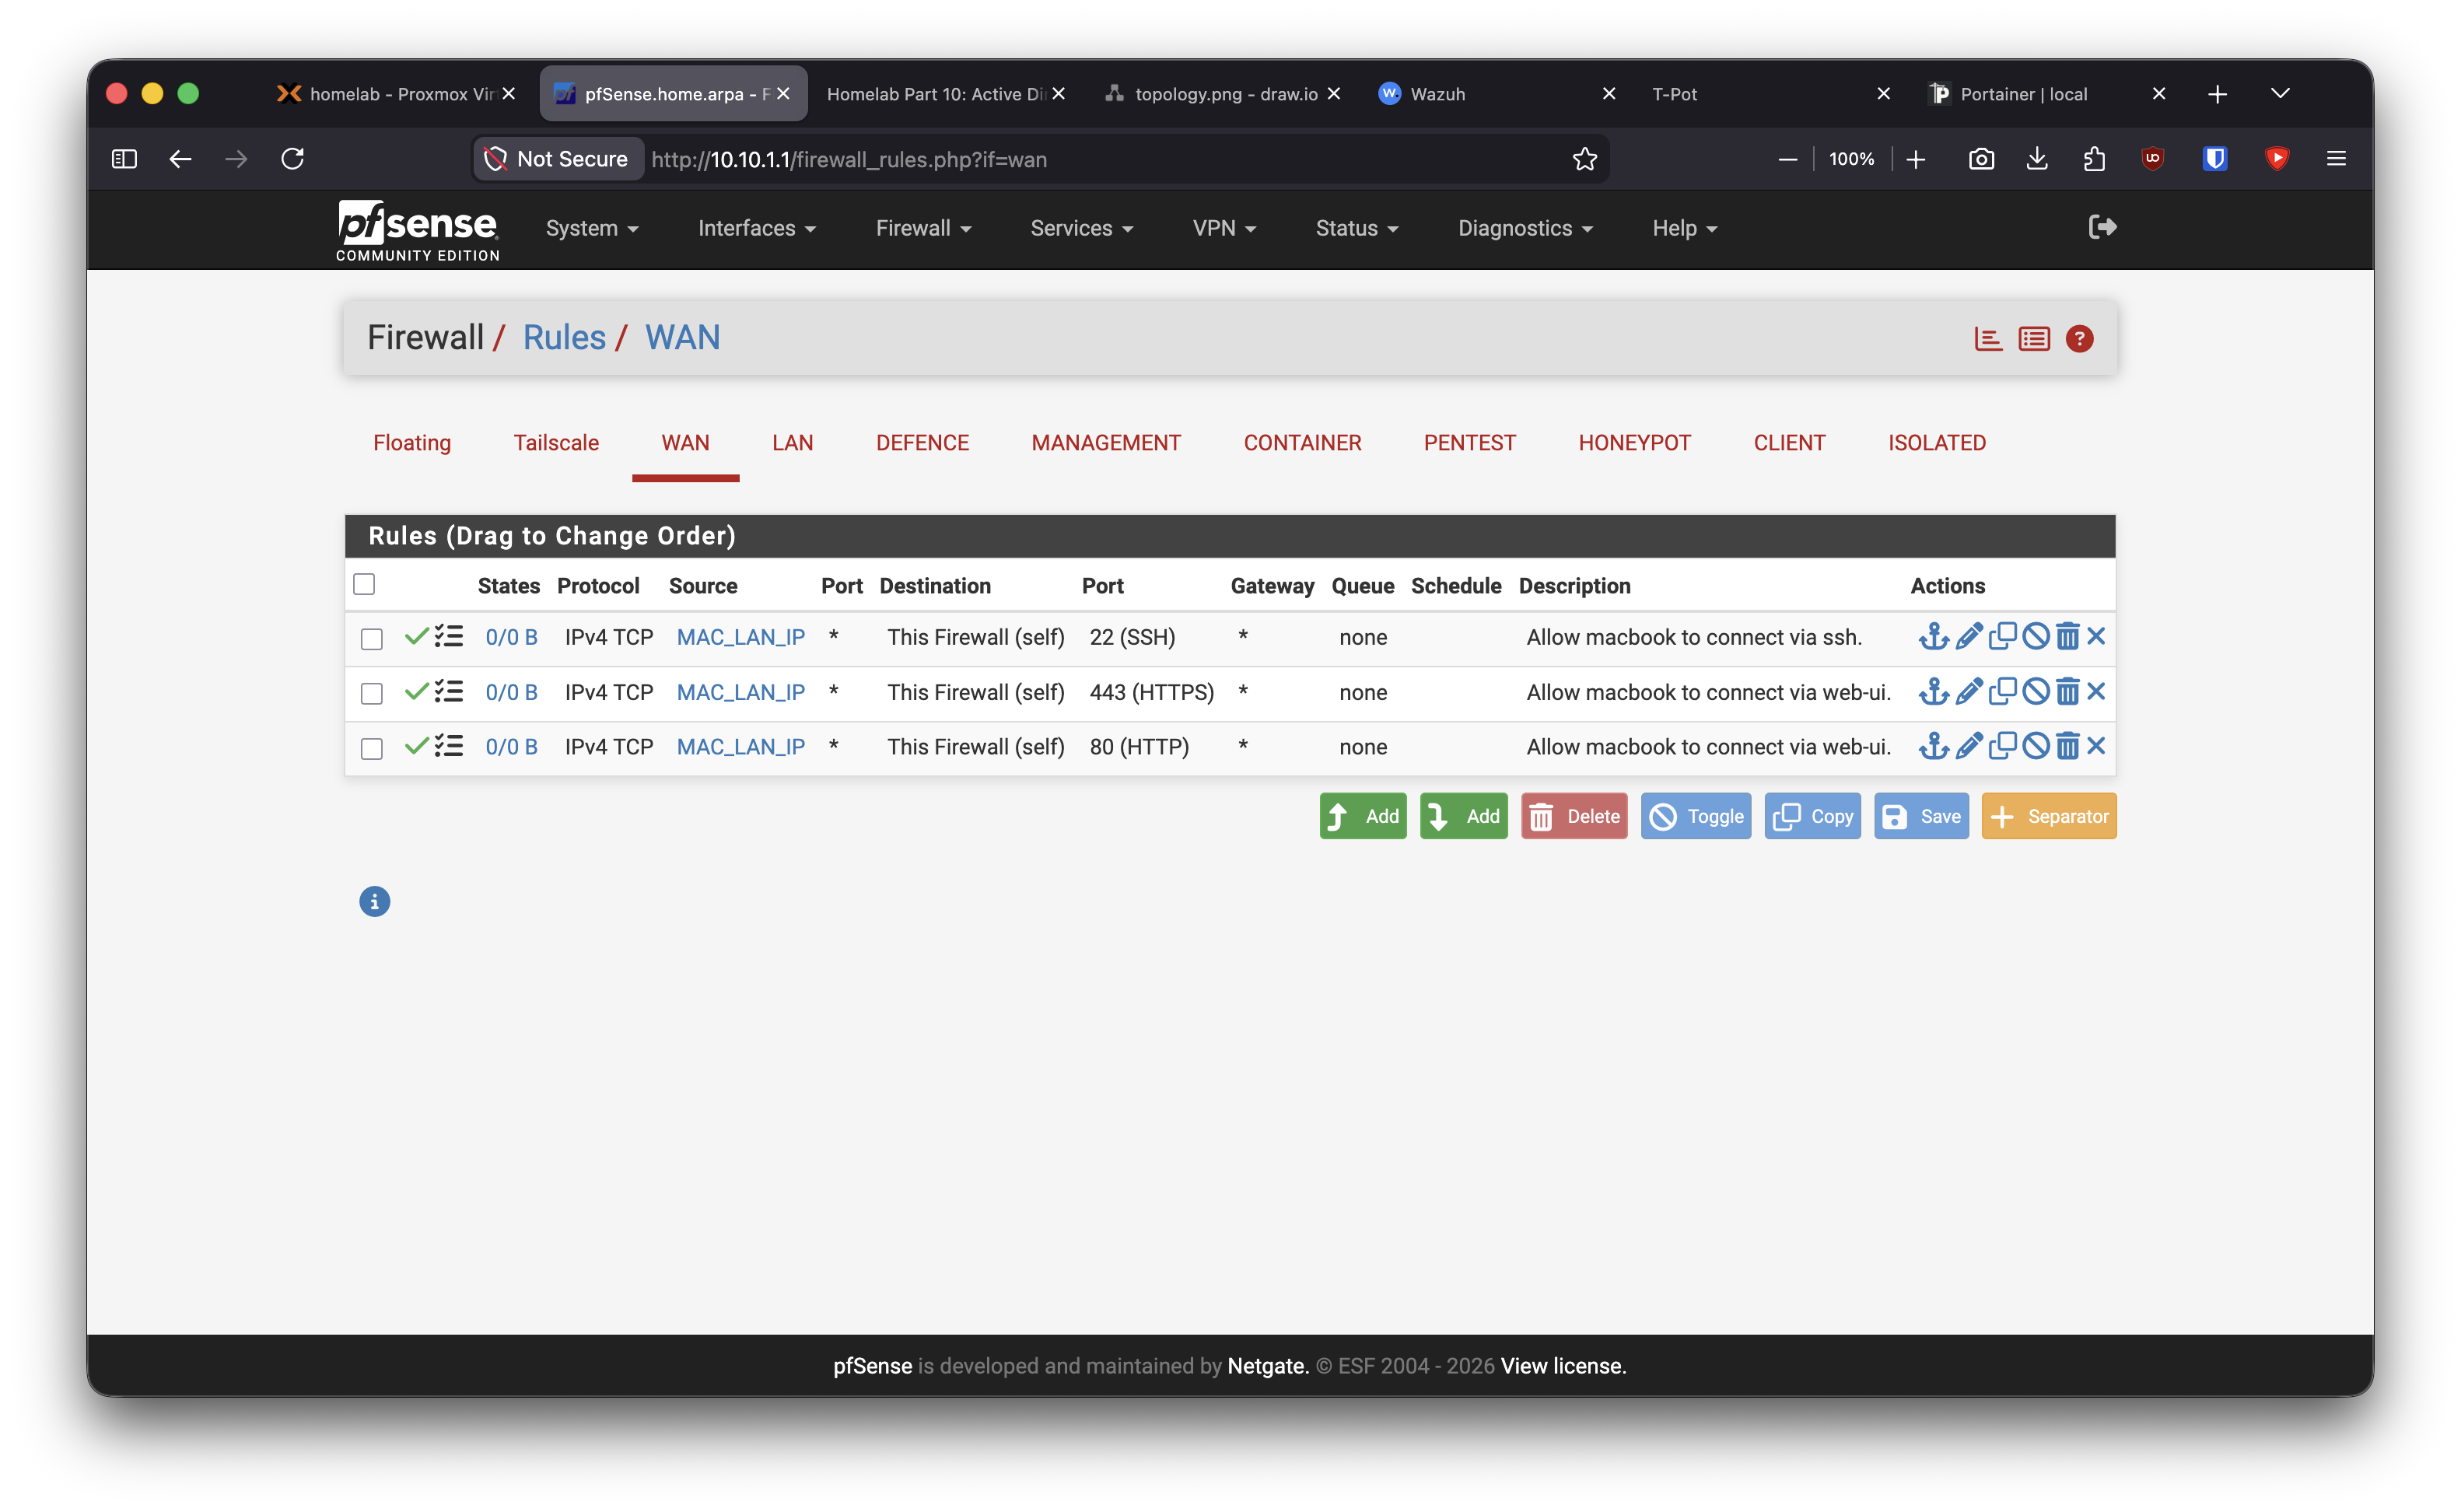Click the Toggle button
The width and height of the screenshot is (2461, 1512).
click(x=1695, y=816)
